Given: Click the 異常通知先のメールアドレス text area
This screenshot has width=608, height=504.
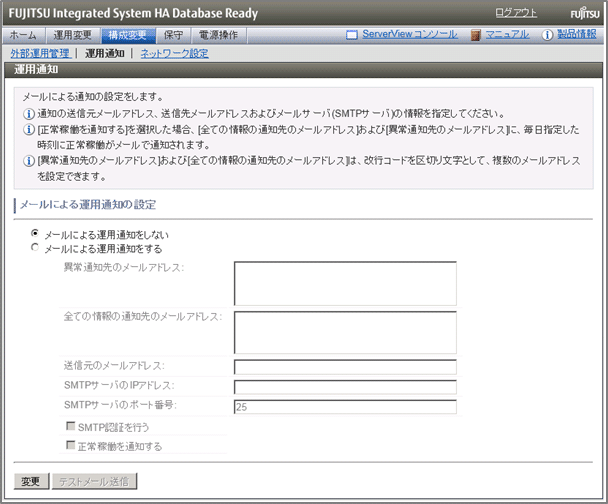Looking at the screenshot, I should pyautogui.click(x=345, y=283).
